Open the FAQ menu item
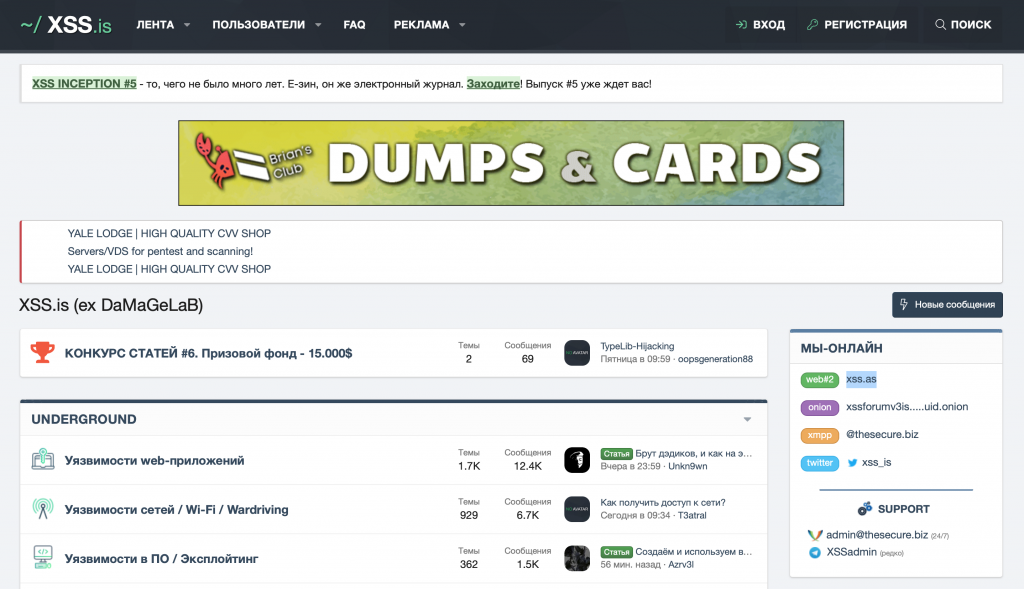 pos(354,25)
